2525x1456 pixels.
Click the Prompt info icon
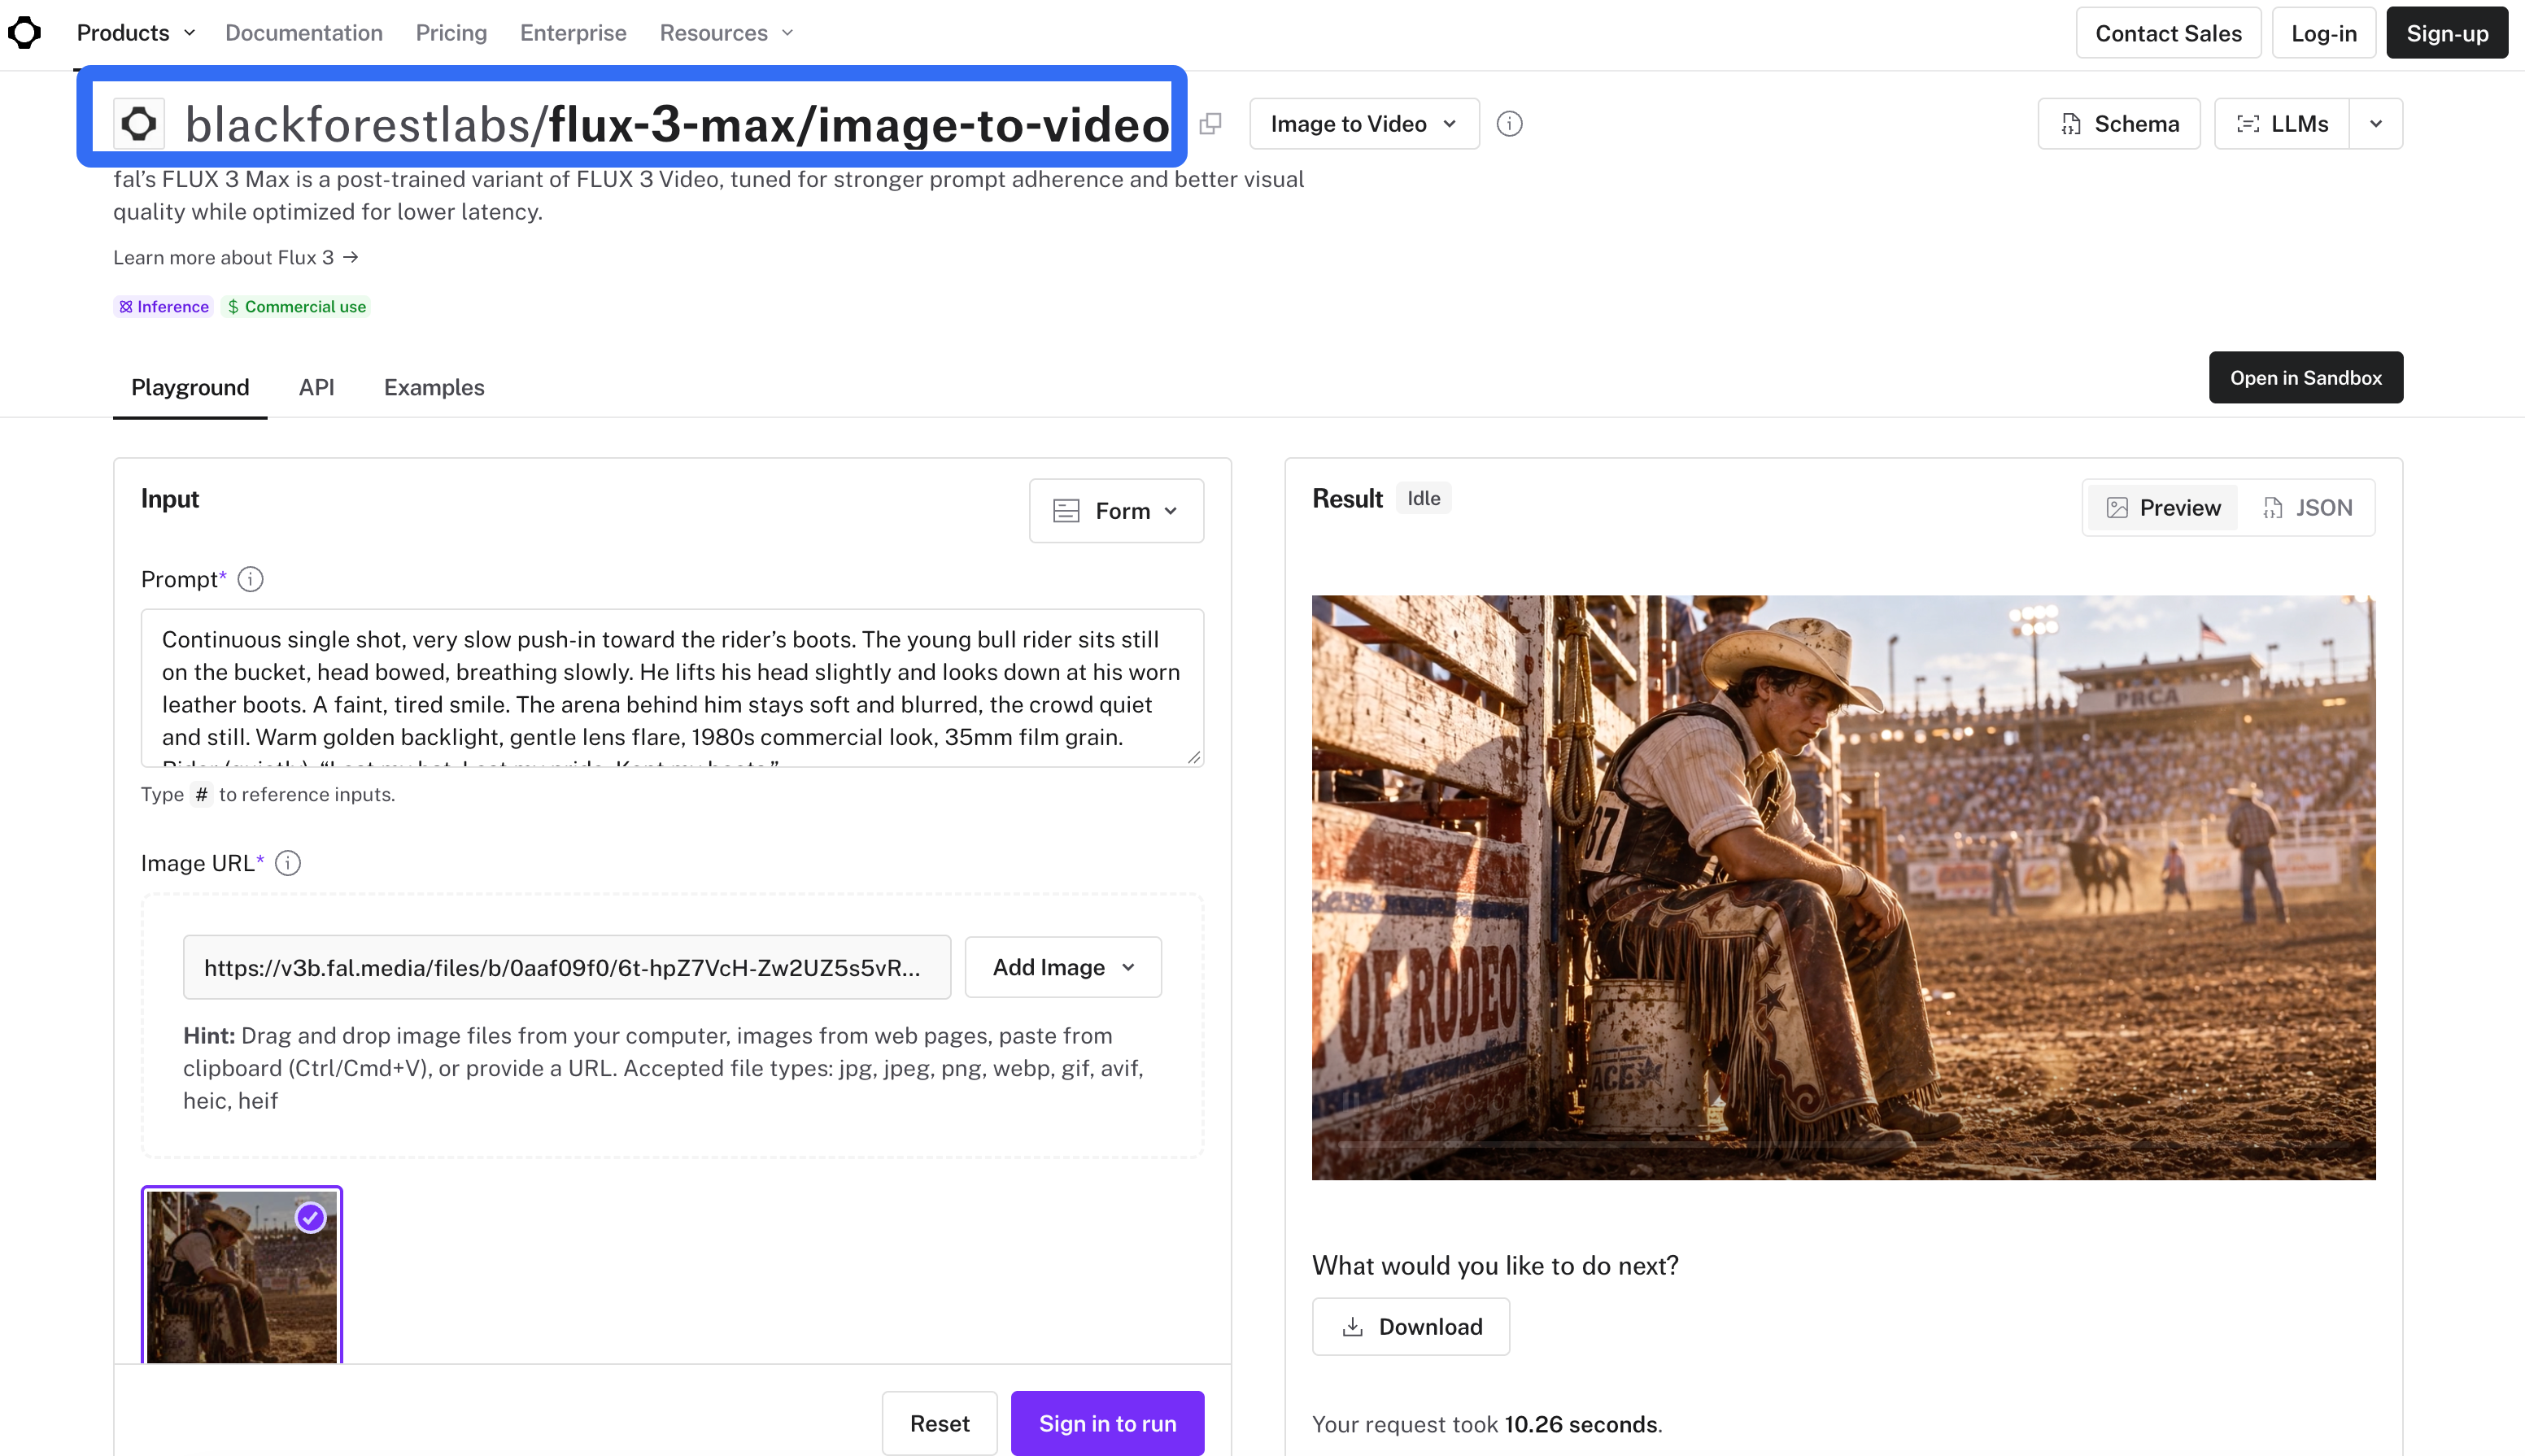(x=251, y=579)
